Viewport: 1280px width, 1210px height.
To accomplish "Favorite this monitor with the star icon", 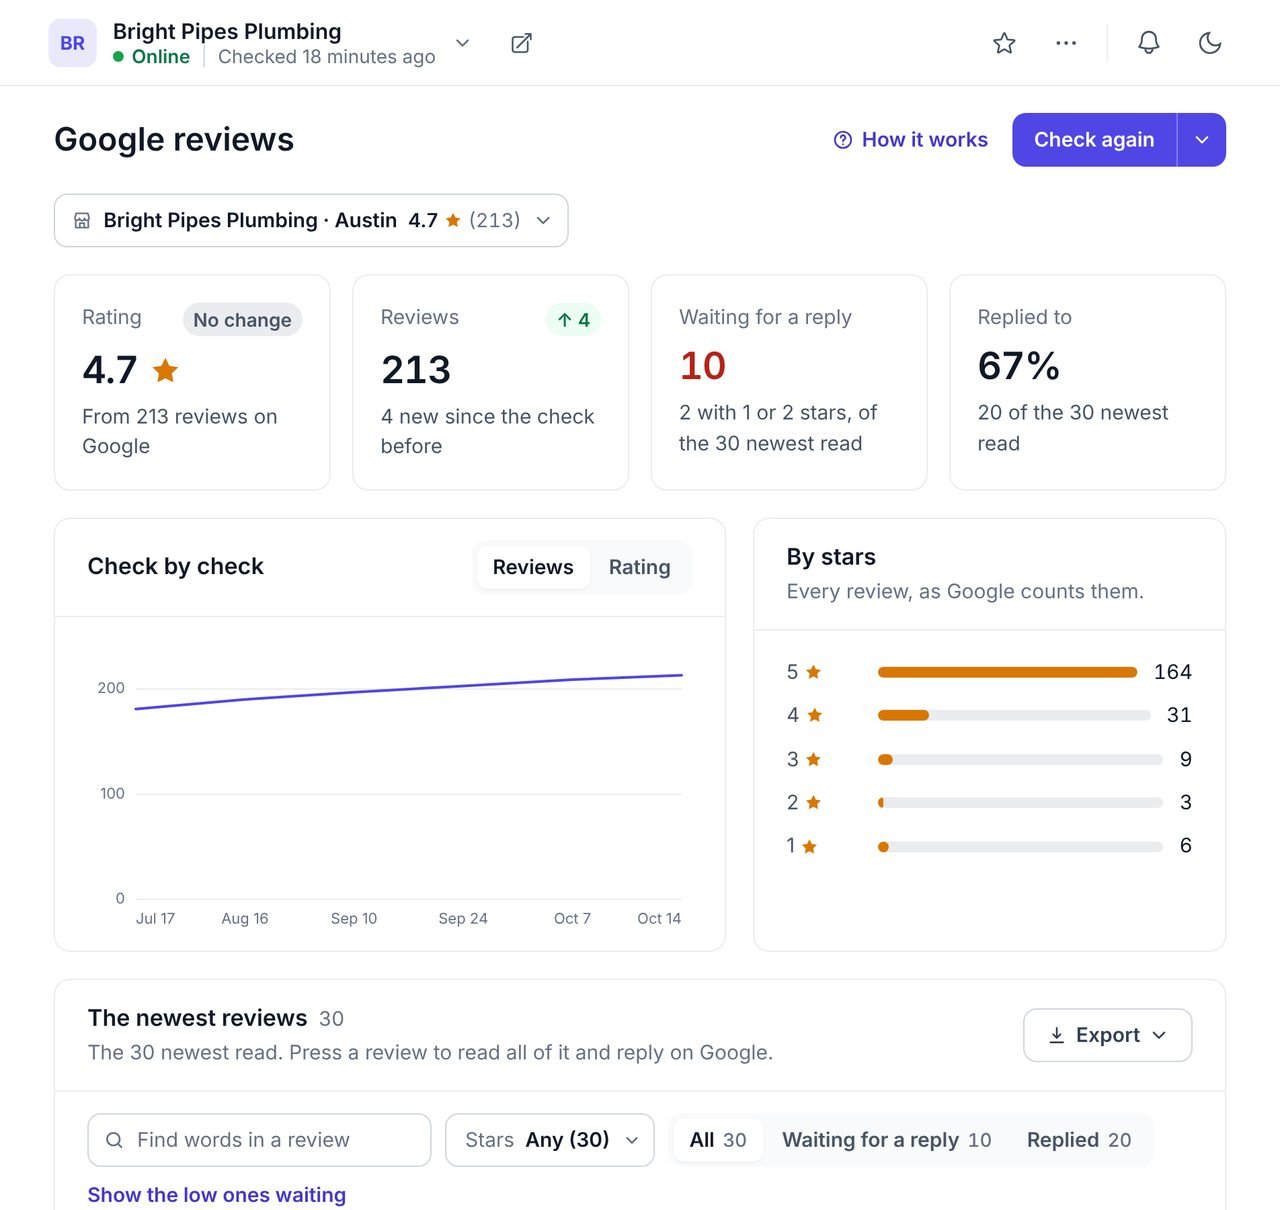I will coord(1004,43).
